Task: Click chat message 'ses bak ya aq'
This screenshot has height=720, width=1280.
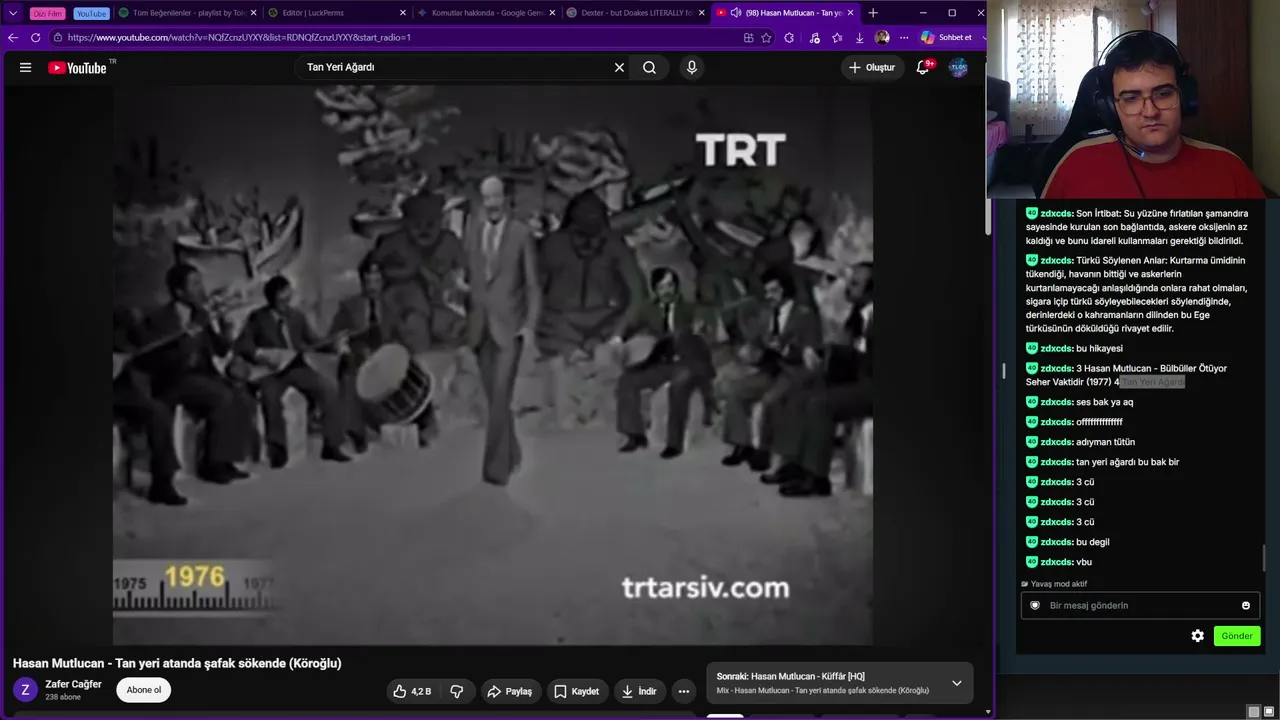Action: 1105,402
